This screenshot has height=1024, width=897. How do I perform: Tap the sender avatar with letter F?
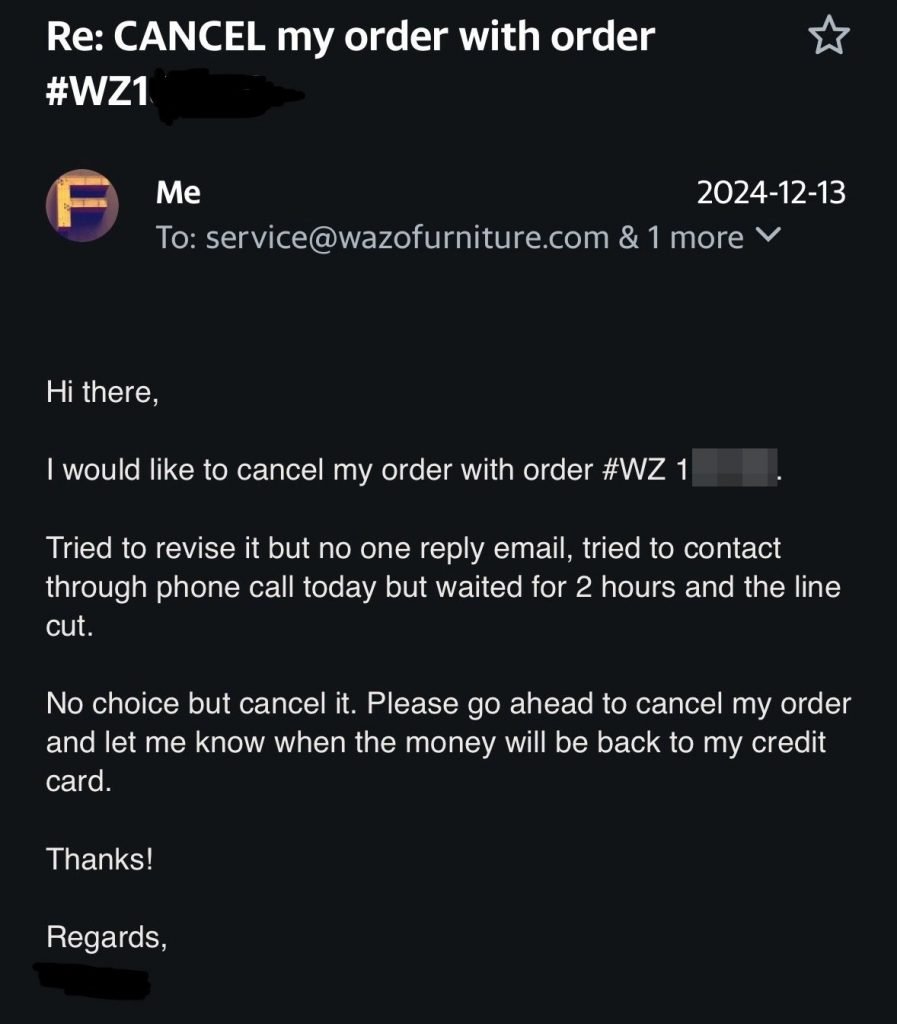click(82, 205)
